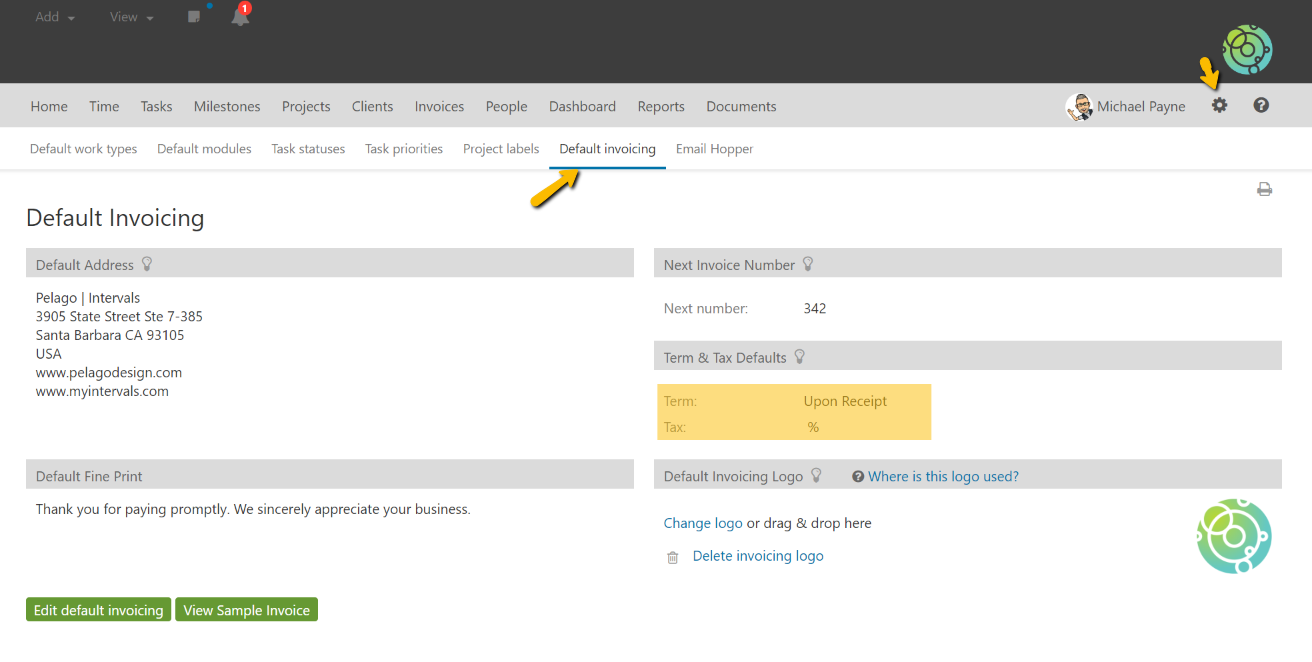Click the help question mark icon
This screenshot has width=1312, height=662.
coord(1261,105)
